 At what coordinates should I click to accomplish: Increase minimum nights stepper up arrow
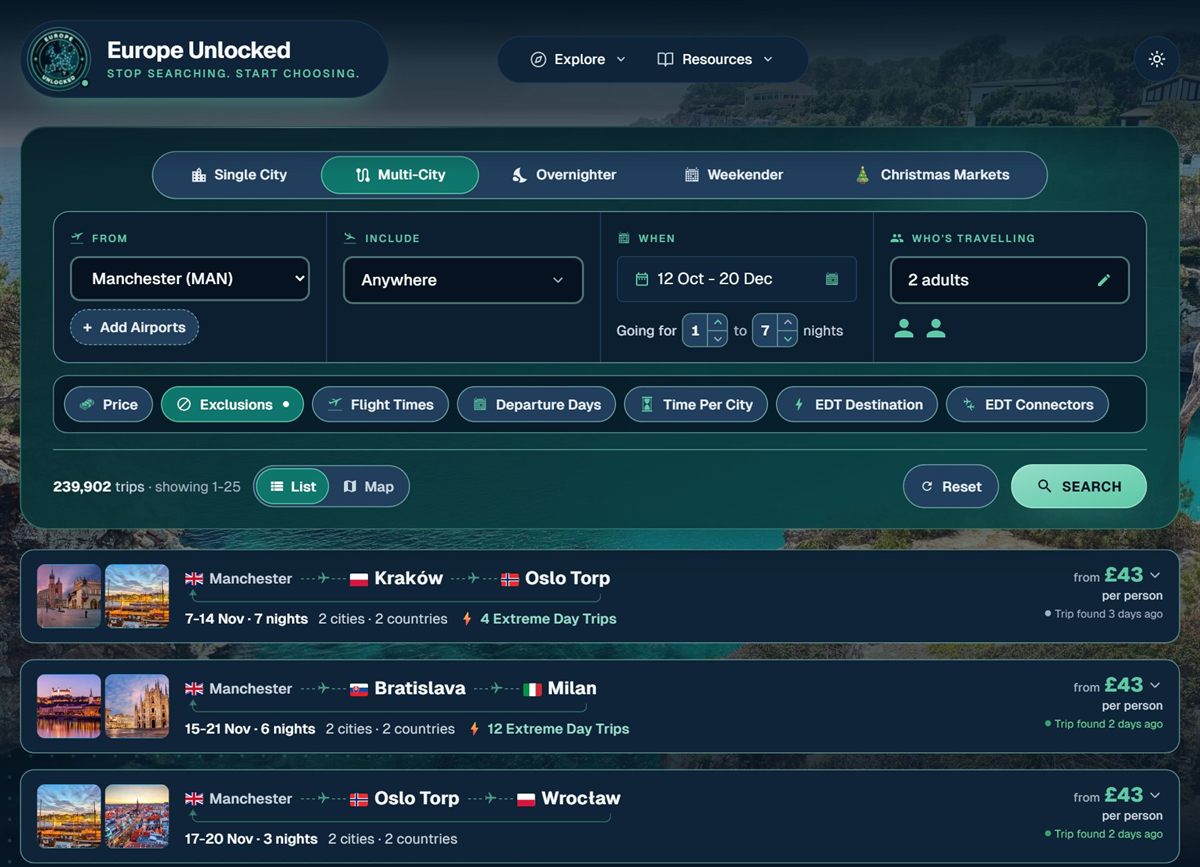718,323
